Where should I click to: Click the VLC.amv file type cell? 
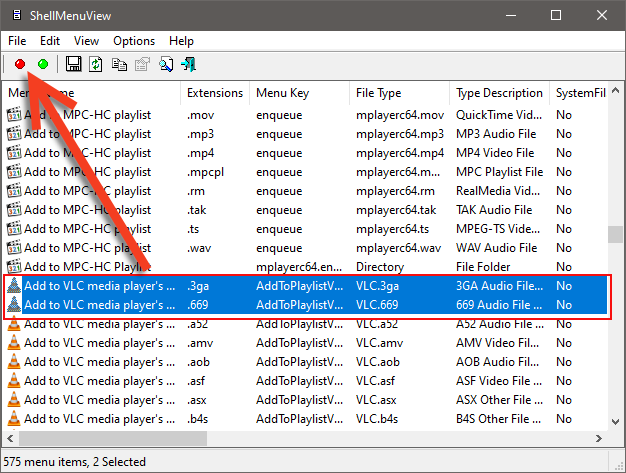(379, 342)
